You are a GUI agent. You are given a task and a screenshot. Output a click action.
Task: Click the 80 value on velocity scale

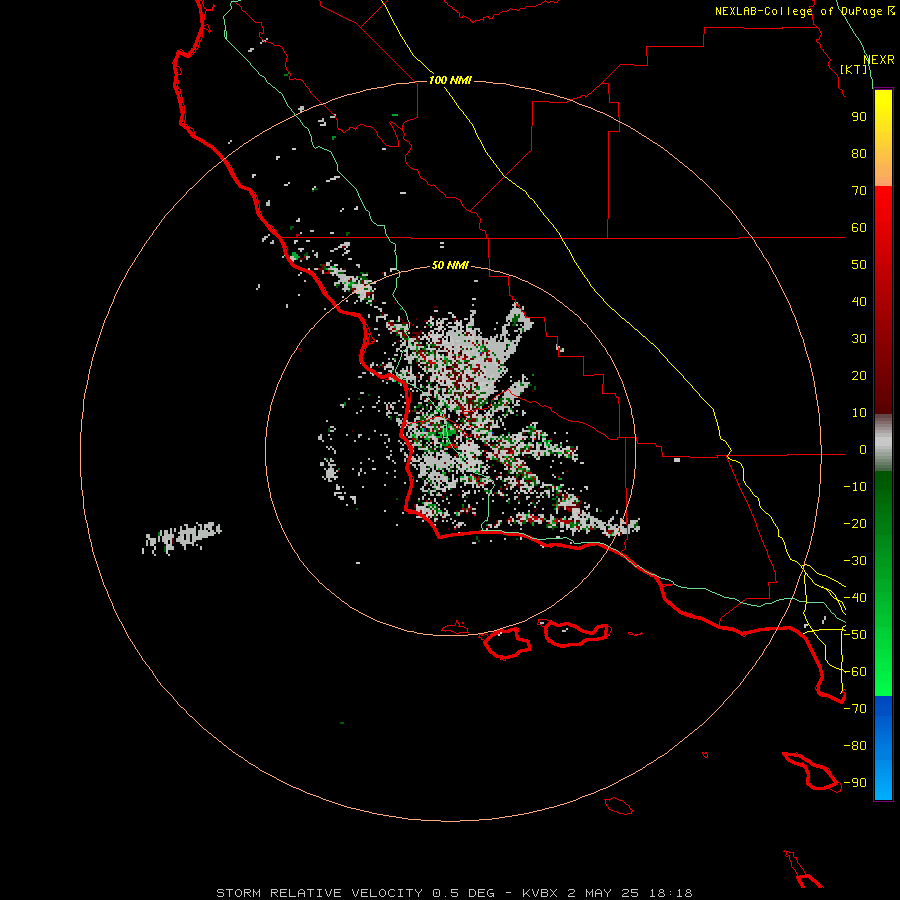tap(859, 154)
